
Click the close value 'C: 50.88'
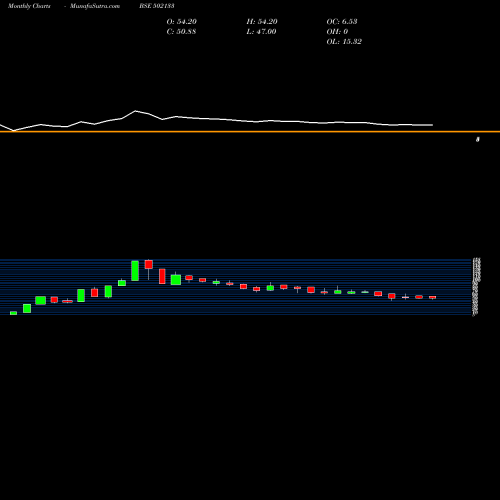click(x=181, y=31)
